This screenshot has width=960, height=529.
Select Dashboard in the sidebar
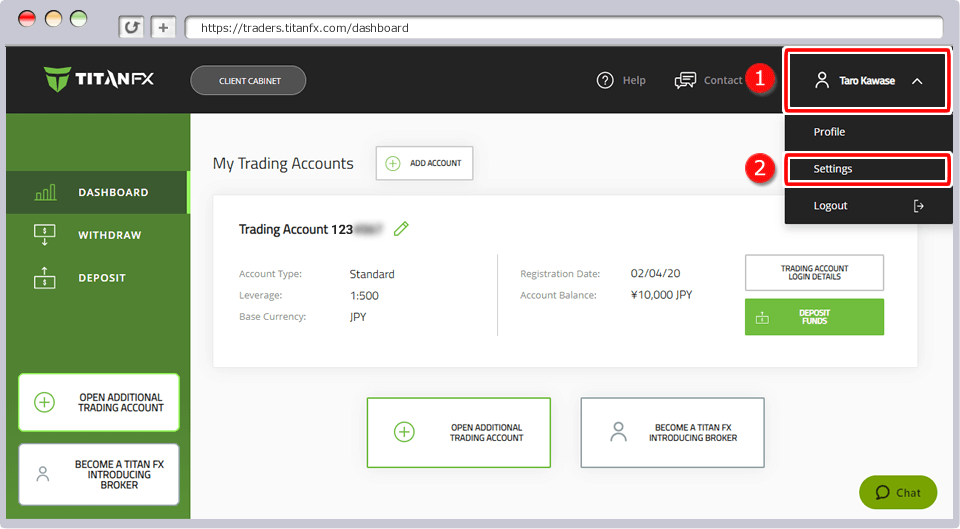click(112, 192)
